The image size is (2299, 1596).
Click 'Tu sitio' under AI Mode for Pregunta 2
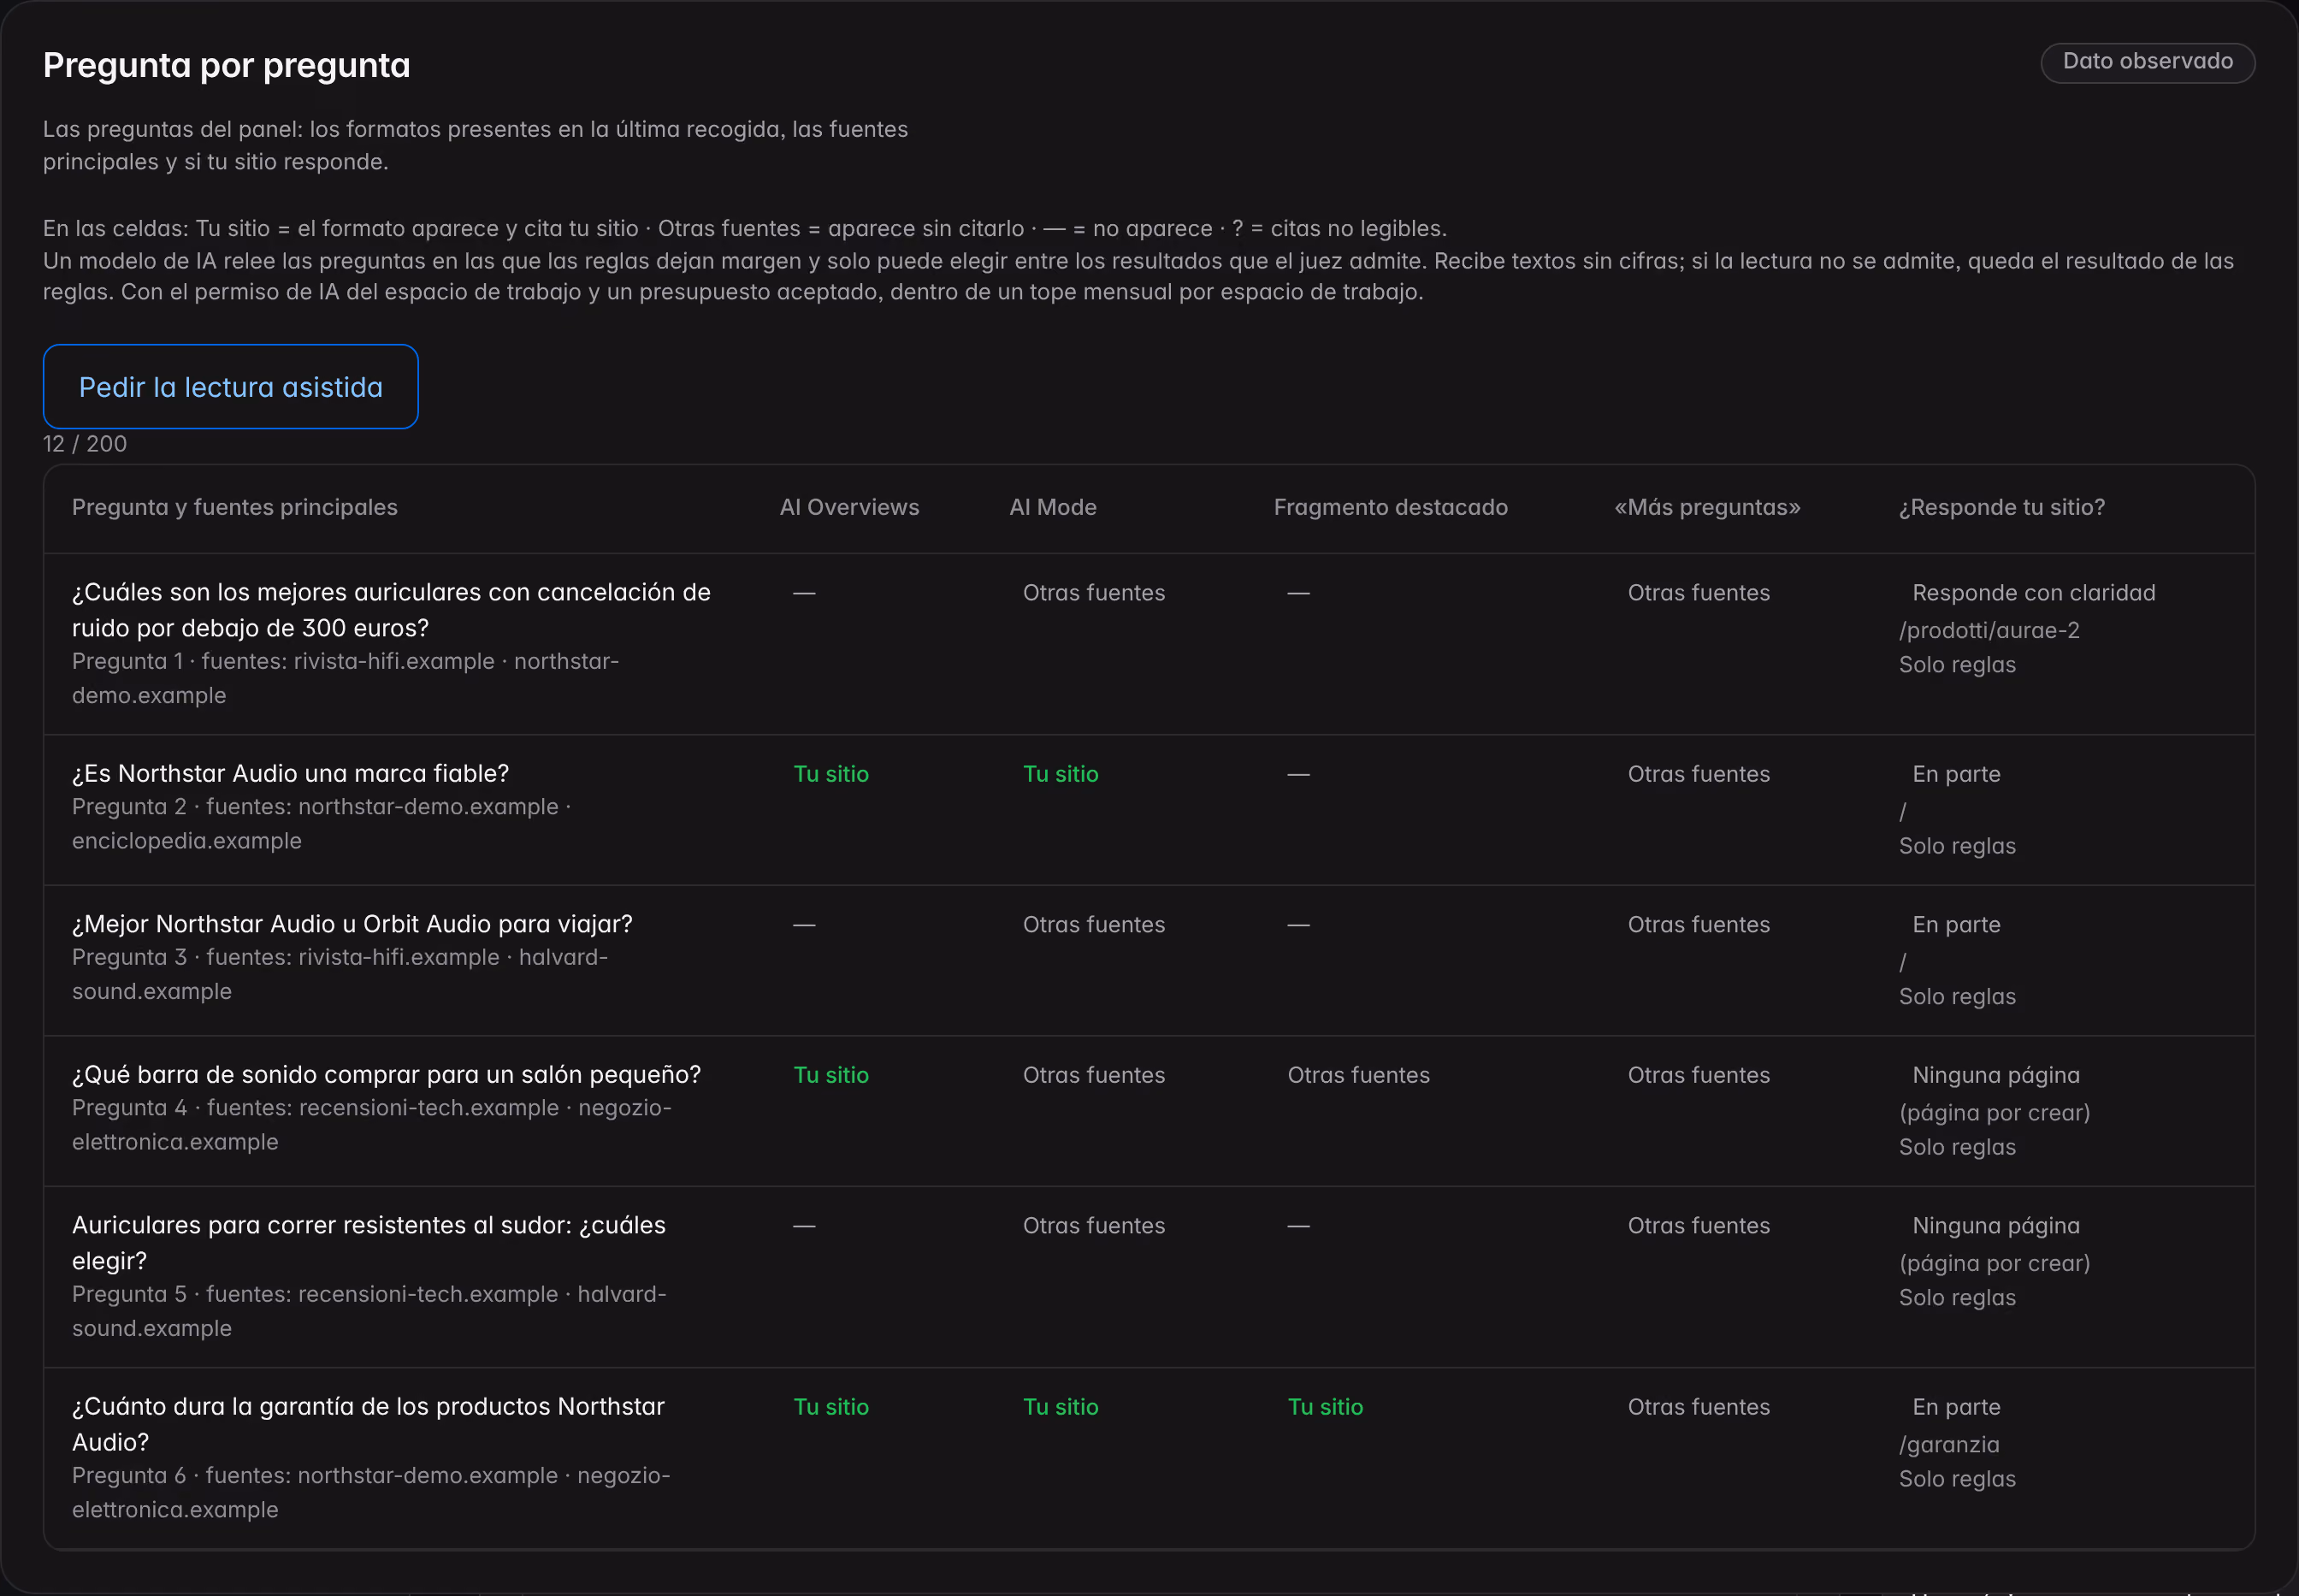click(1061, 774)
